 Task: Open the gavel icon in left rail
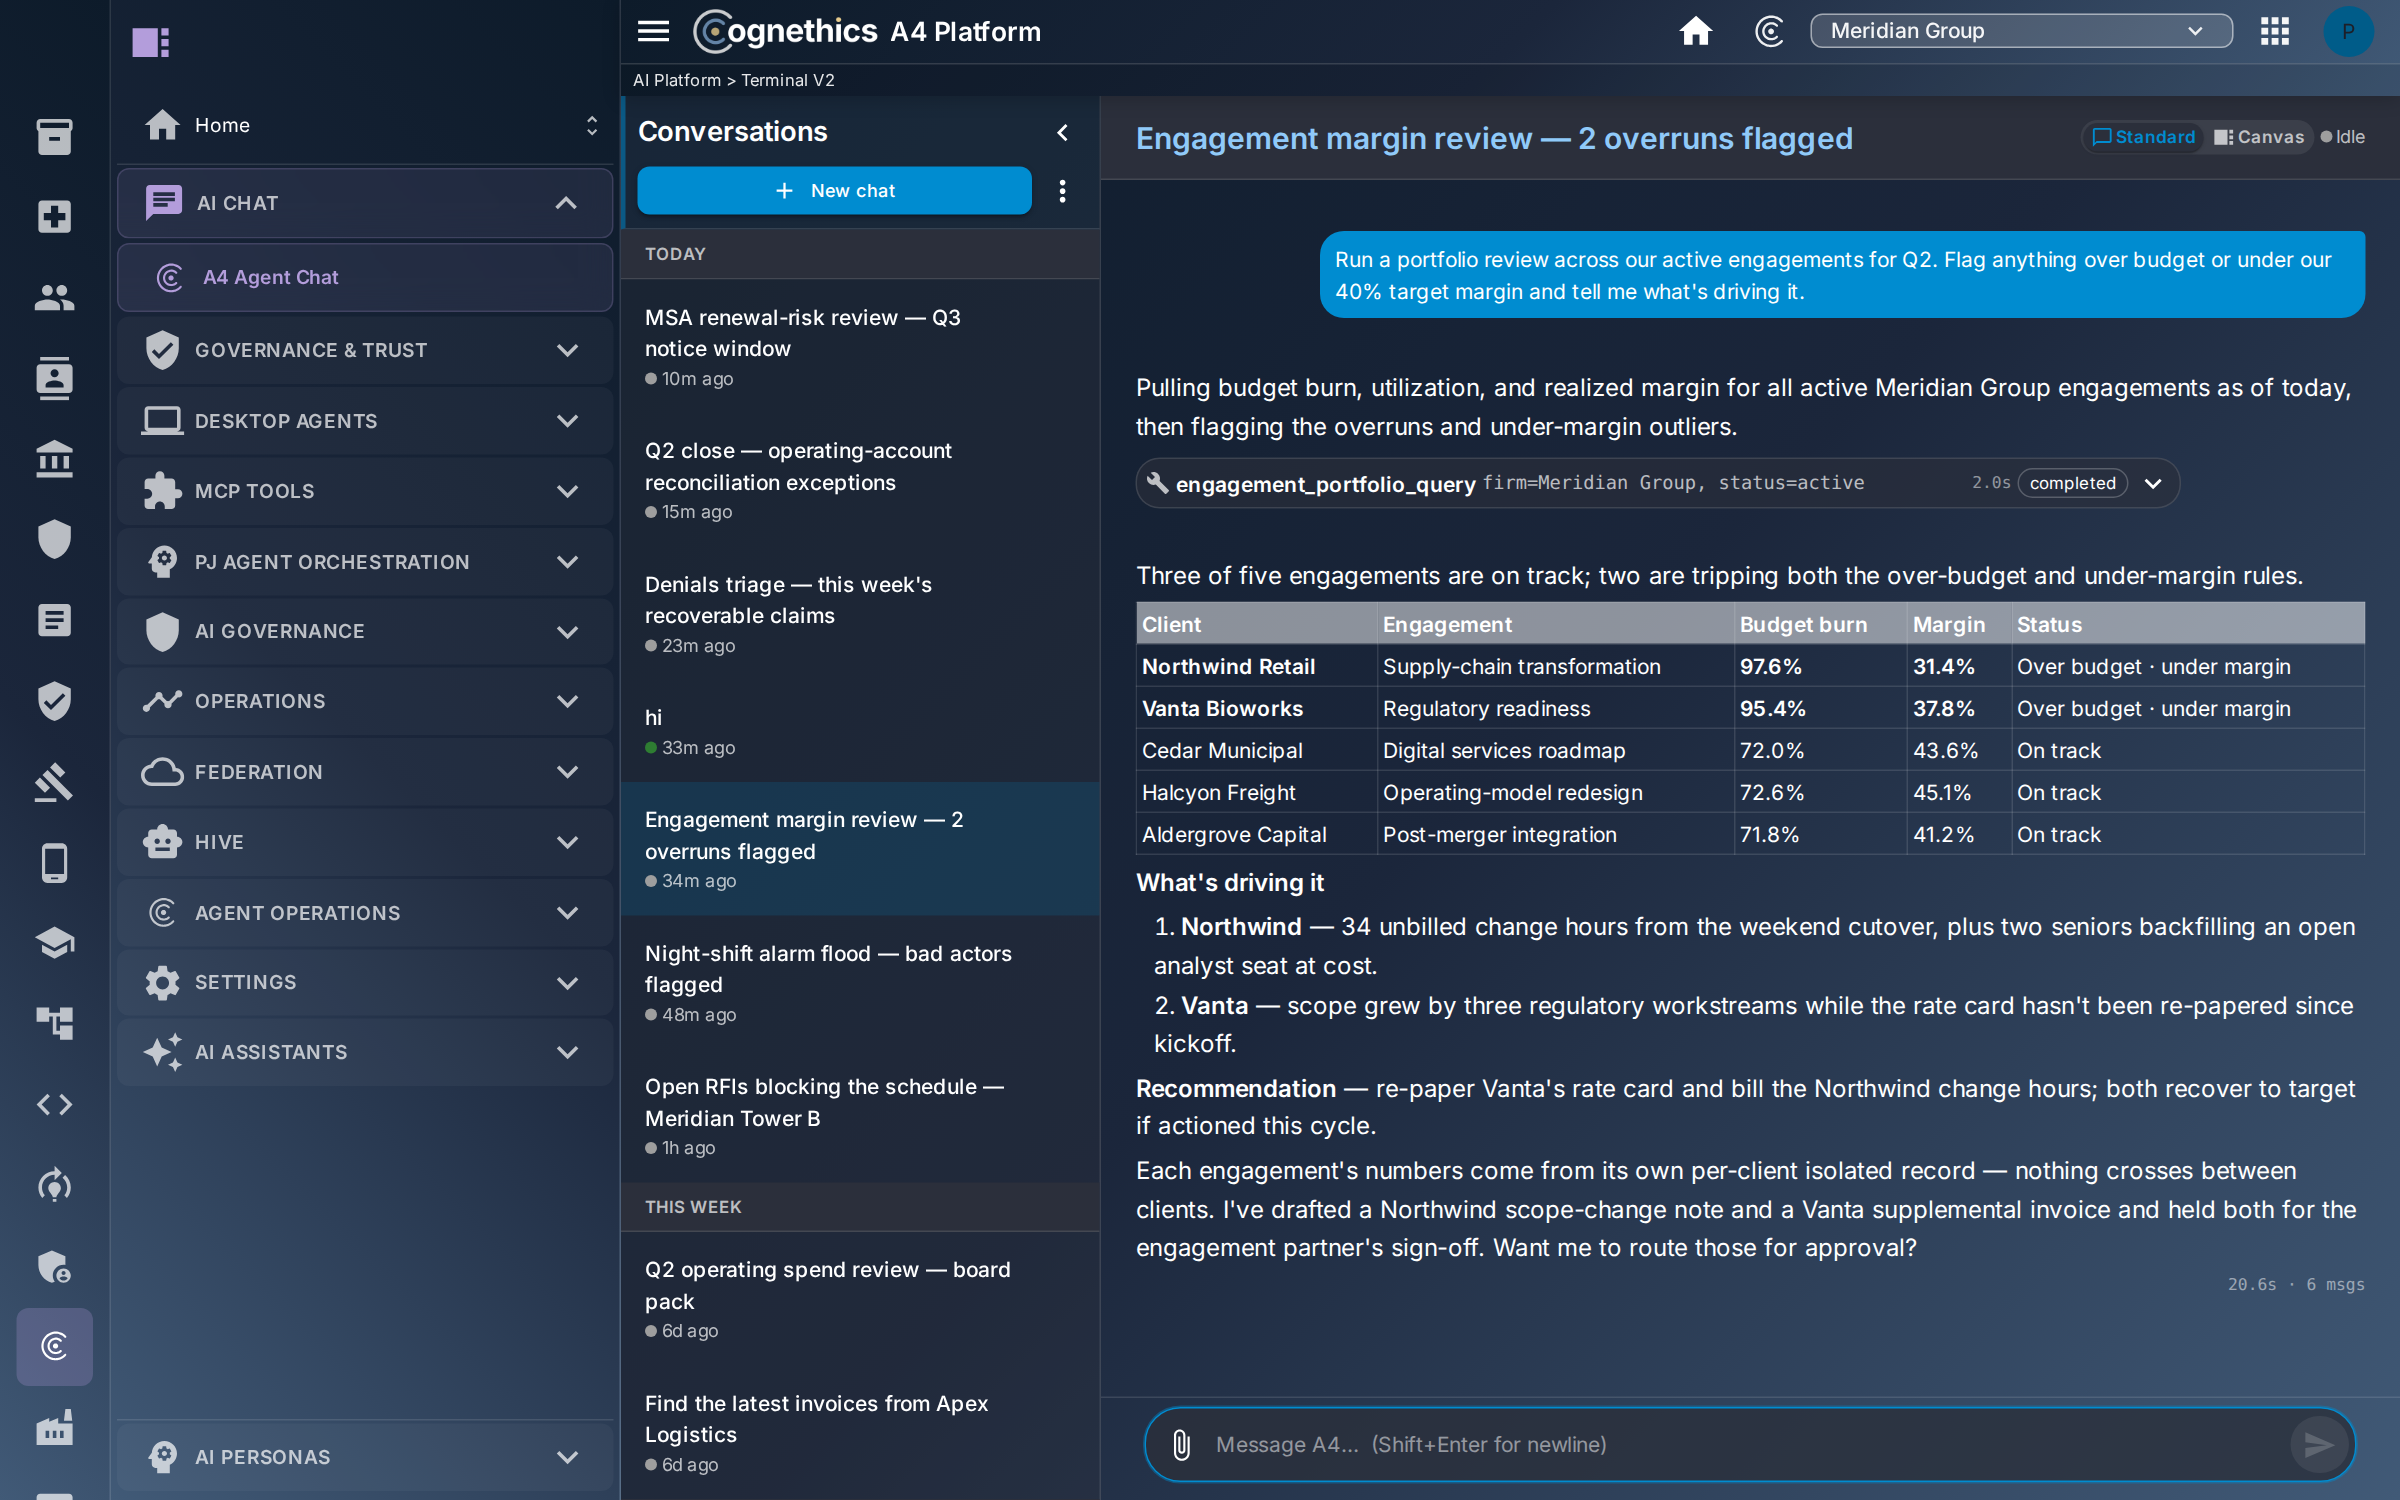(54, 782)
